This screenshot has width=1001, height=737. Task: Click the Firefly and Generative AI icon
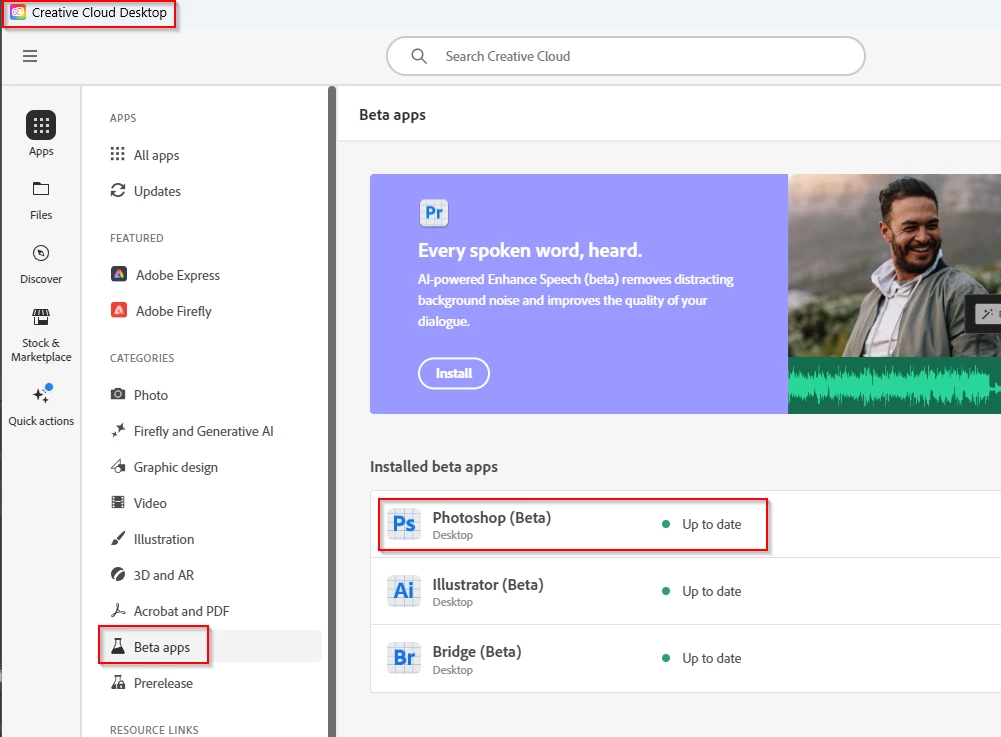[x=117, y=430]
